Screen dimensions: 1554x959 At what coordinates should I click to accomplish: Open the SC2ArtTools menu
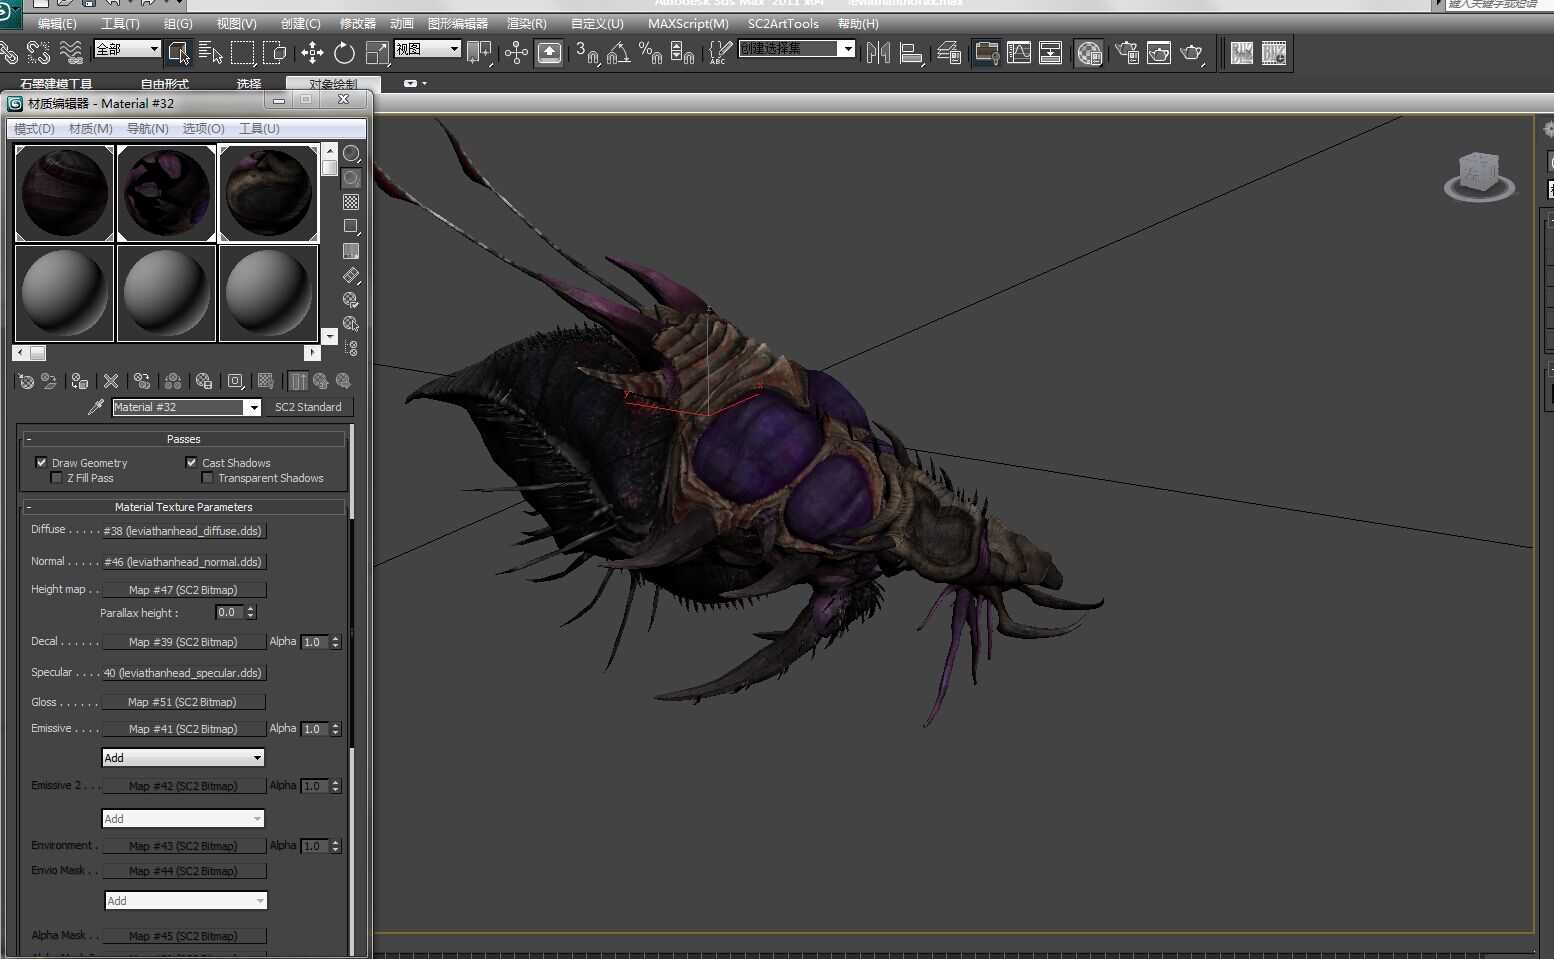(783, 23)
